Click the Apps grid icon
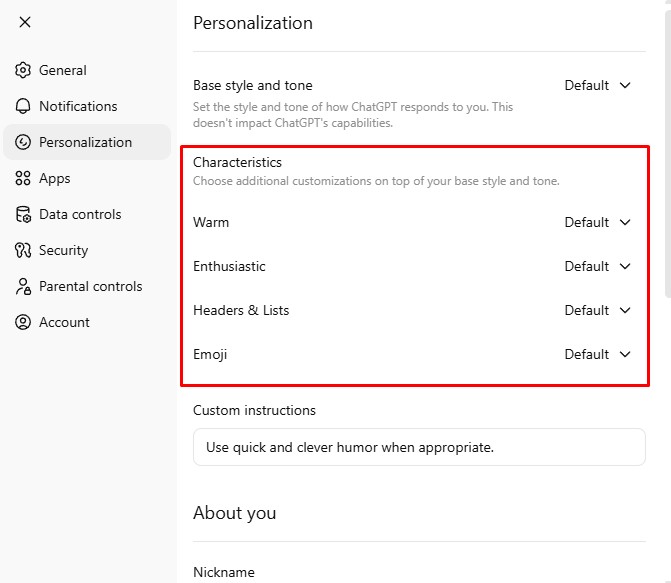The height and width of the screenshot is (583, 671). tap(23, 178)
